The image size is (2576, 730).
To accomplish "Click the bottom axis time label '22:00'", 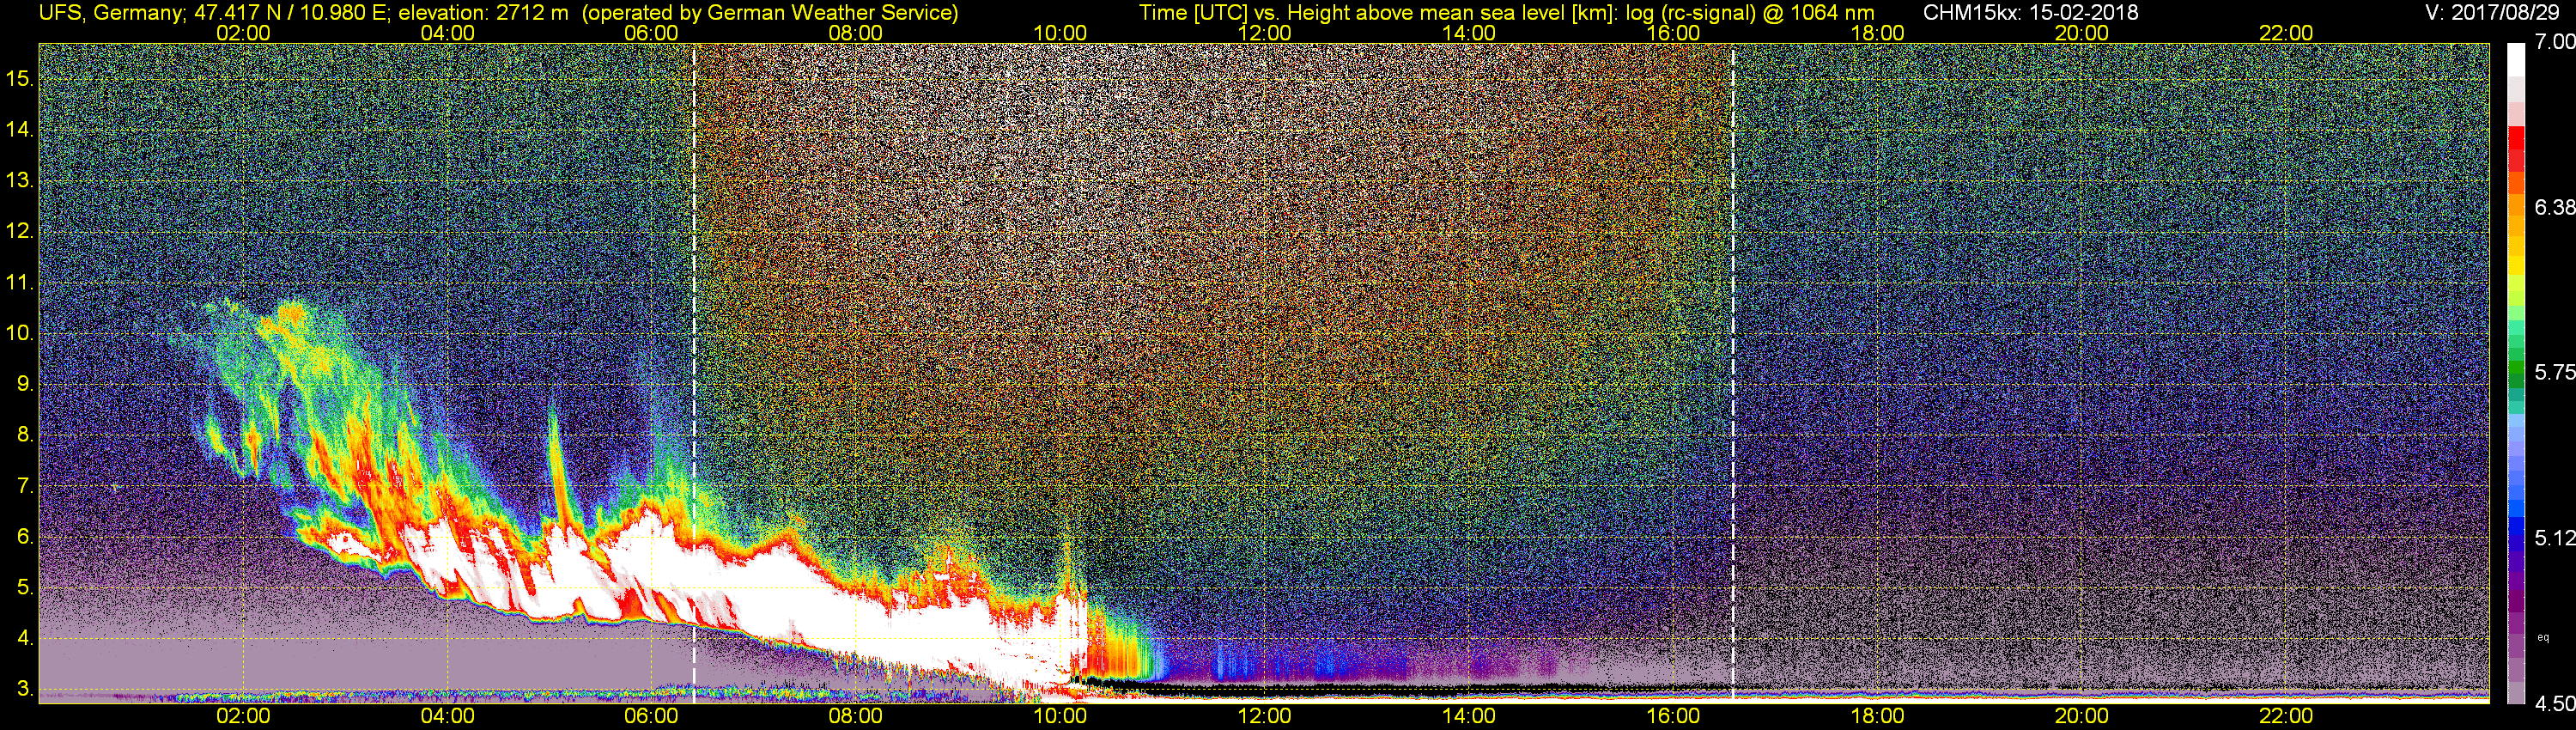I will (2286, 716).
